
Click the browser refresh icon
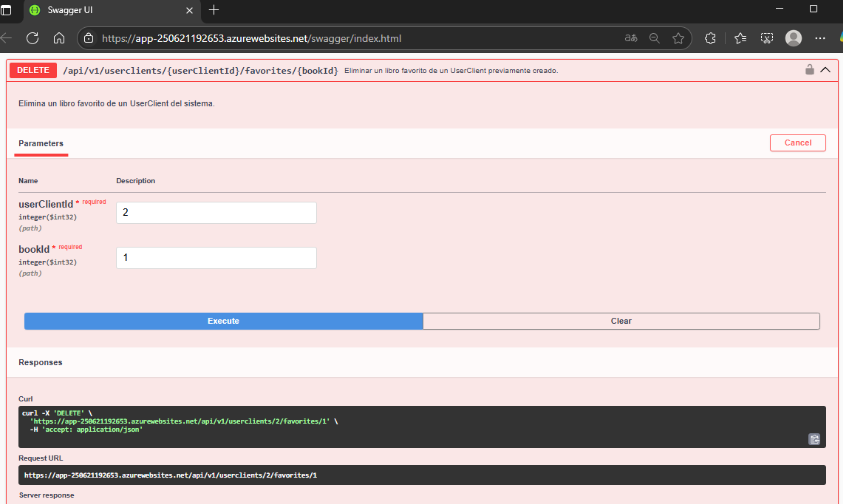pos(32,38)
